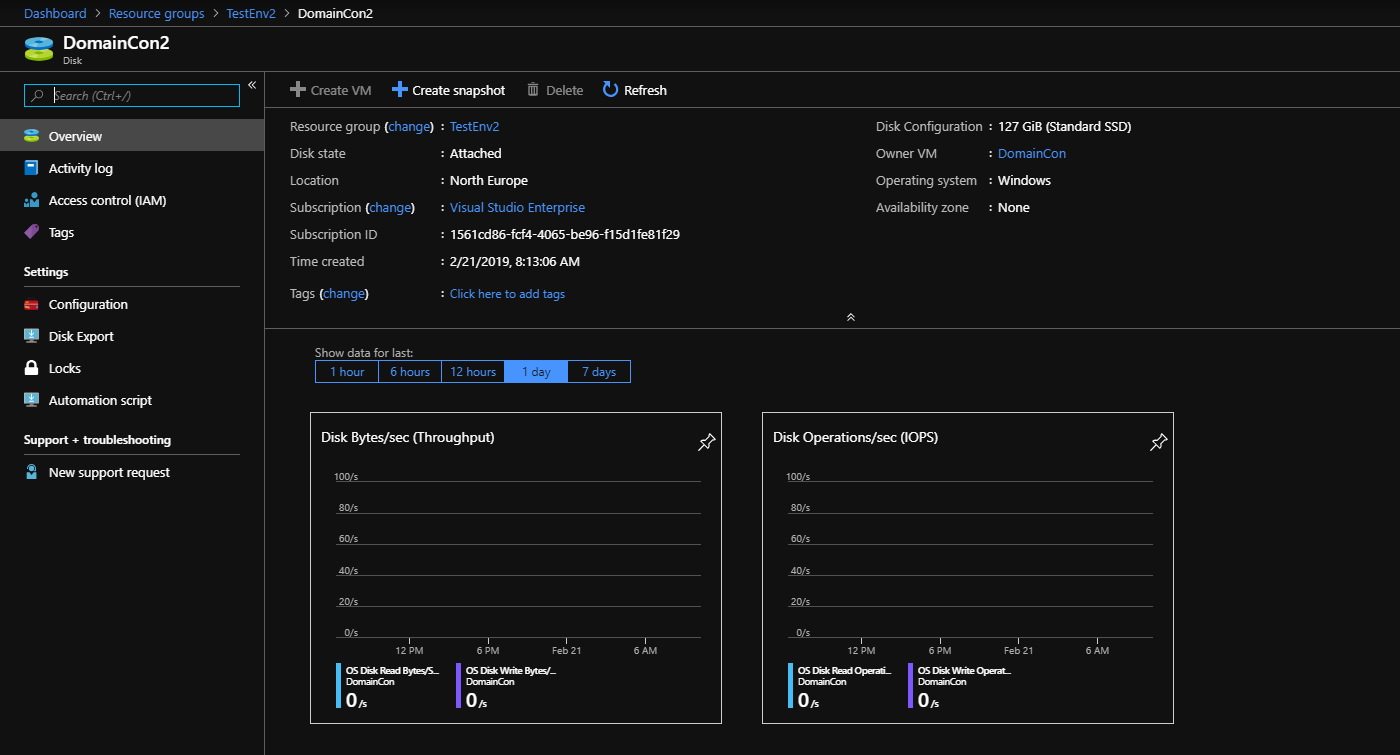Click the OS Disk Write Operations legend entry
1400x755 pixels.
(961, 686)
